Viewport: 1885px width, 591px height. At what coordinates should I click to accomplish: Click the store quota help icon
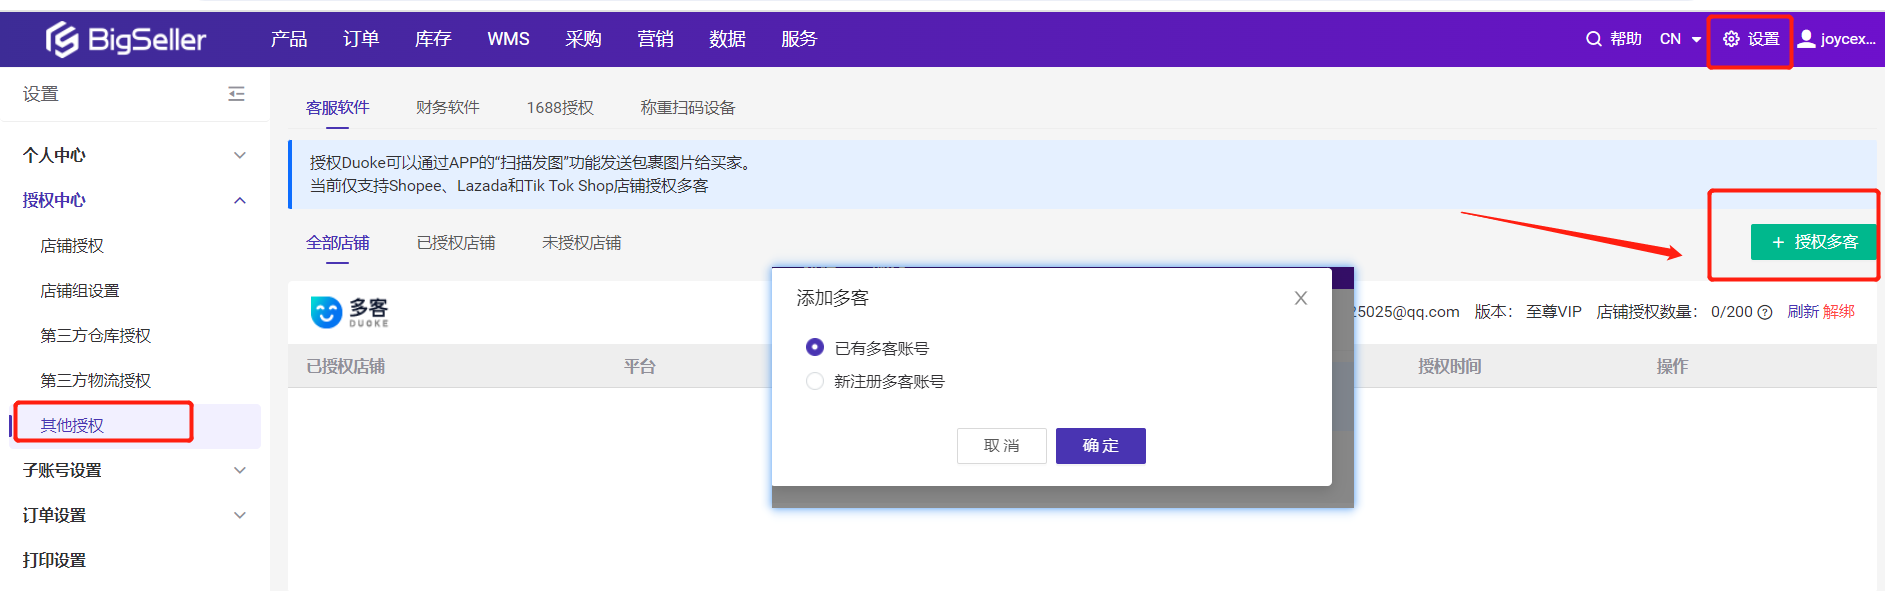(1765, 313)
